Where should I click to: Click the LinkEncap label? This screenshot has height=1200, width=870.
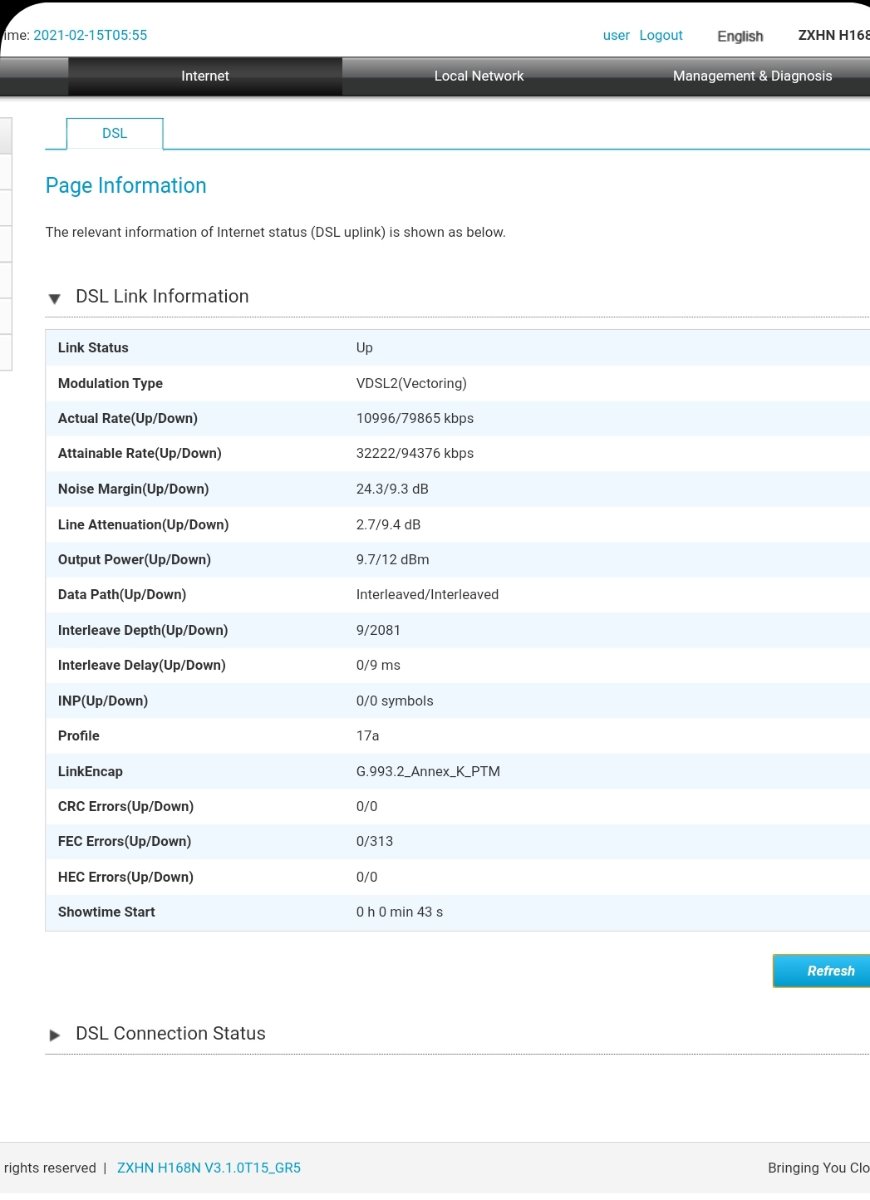[x=90, y=771]
